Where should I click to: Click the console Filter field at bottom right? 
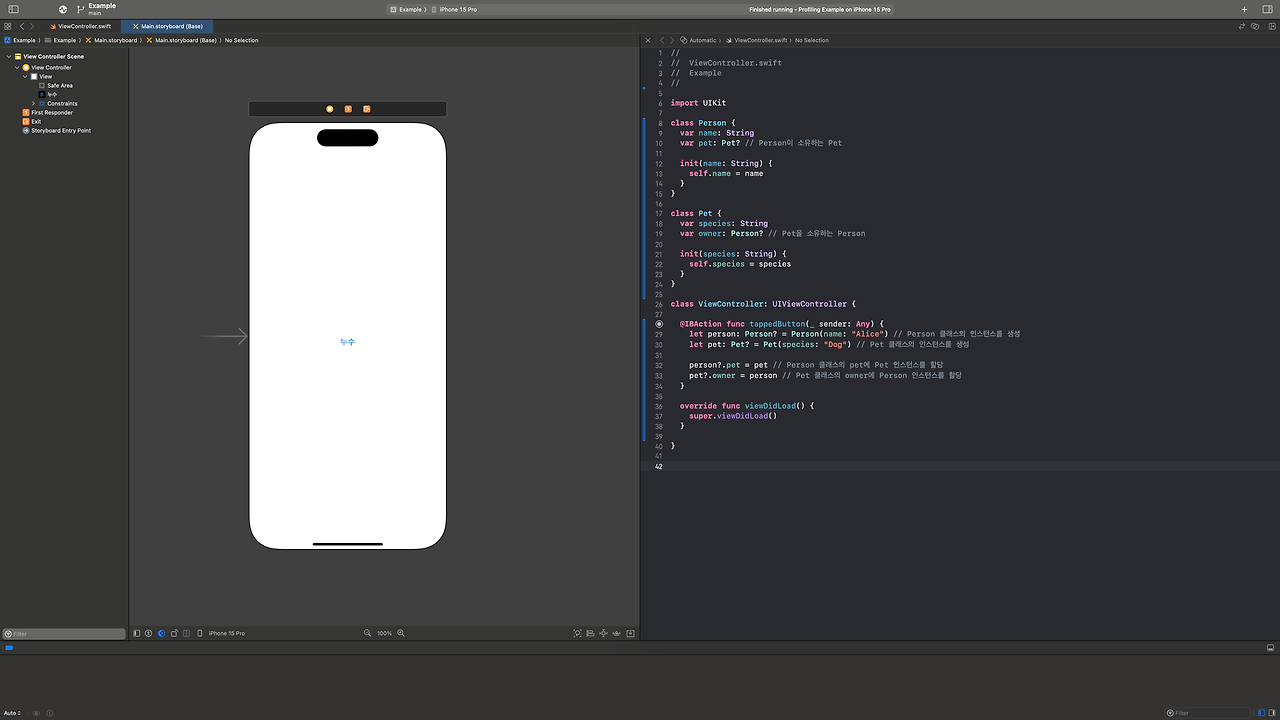(1208, 713)
